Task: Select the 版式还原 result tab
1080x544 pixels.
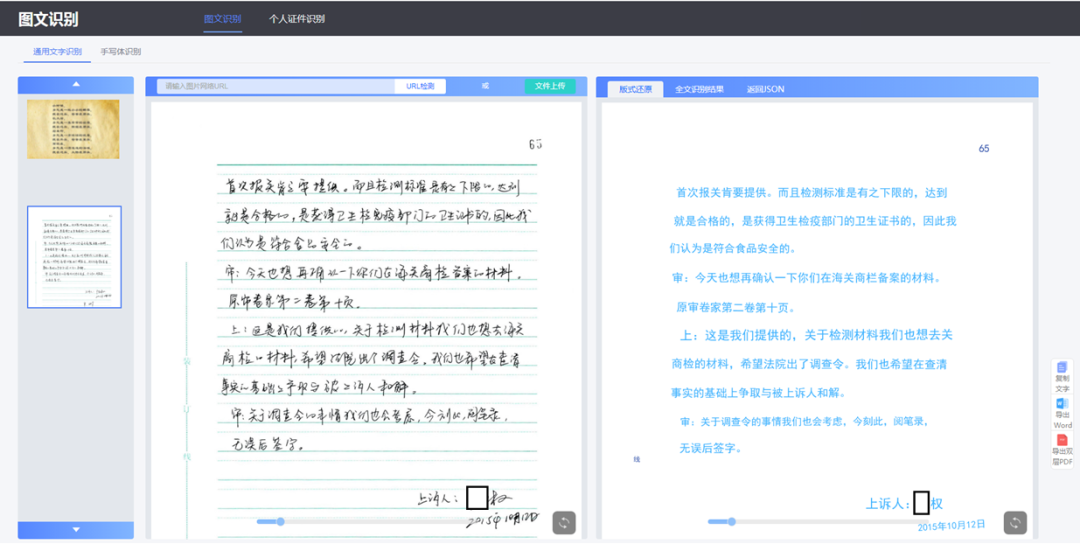Action: pyautogui.click(x=635, y=89)
